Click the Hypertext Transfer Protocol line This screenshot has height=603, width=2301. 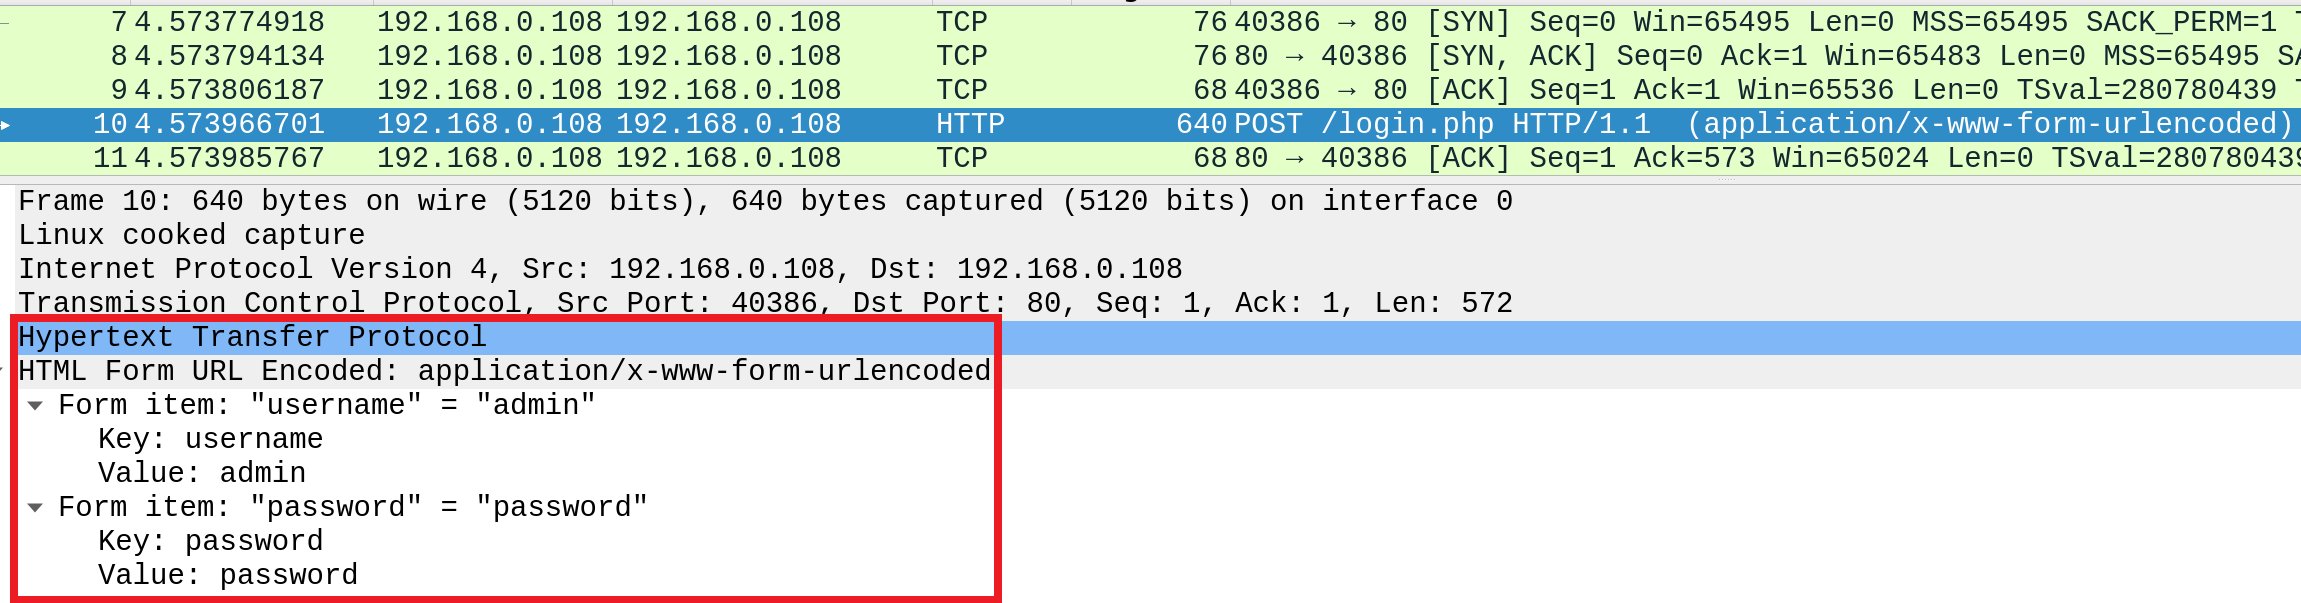[x=252, y=338]
